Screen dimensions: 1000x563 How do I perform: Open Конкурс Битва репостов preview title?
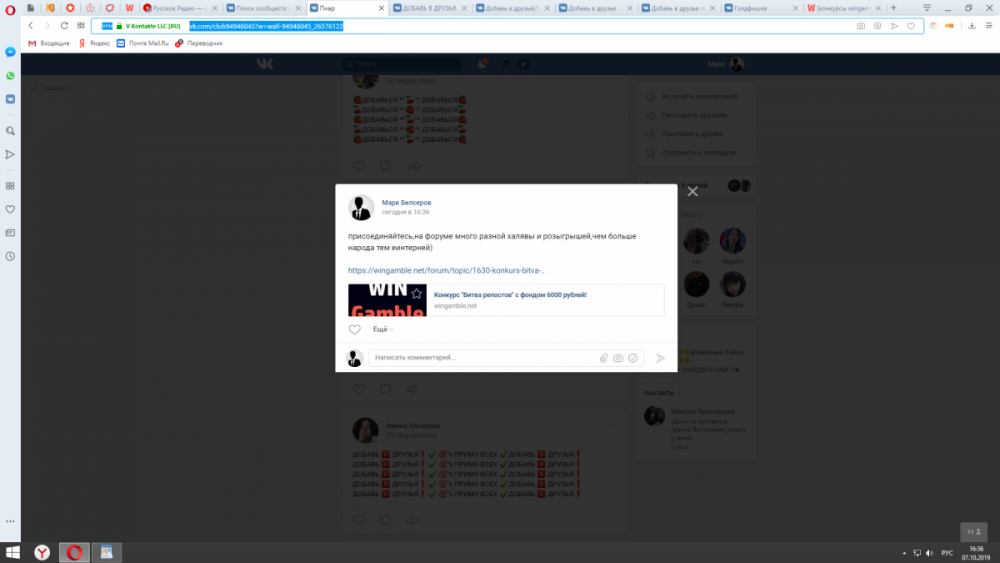510,295
